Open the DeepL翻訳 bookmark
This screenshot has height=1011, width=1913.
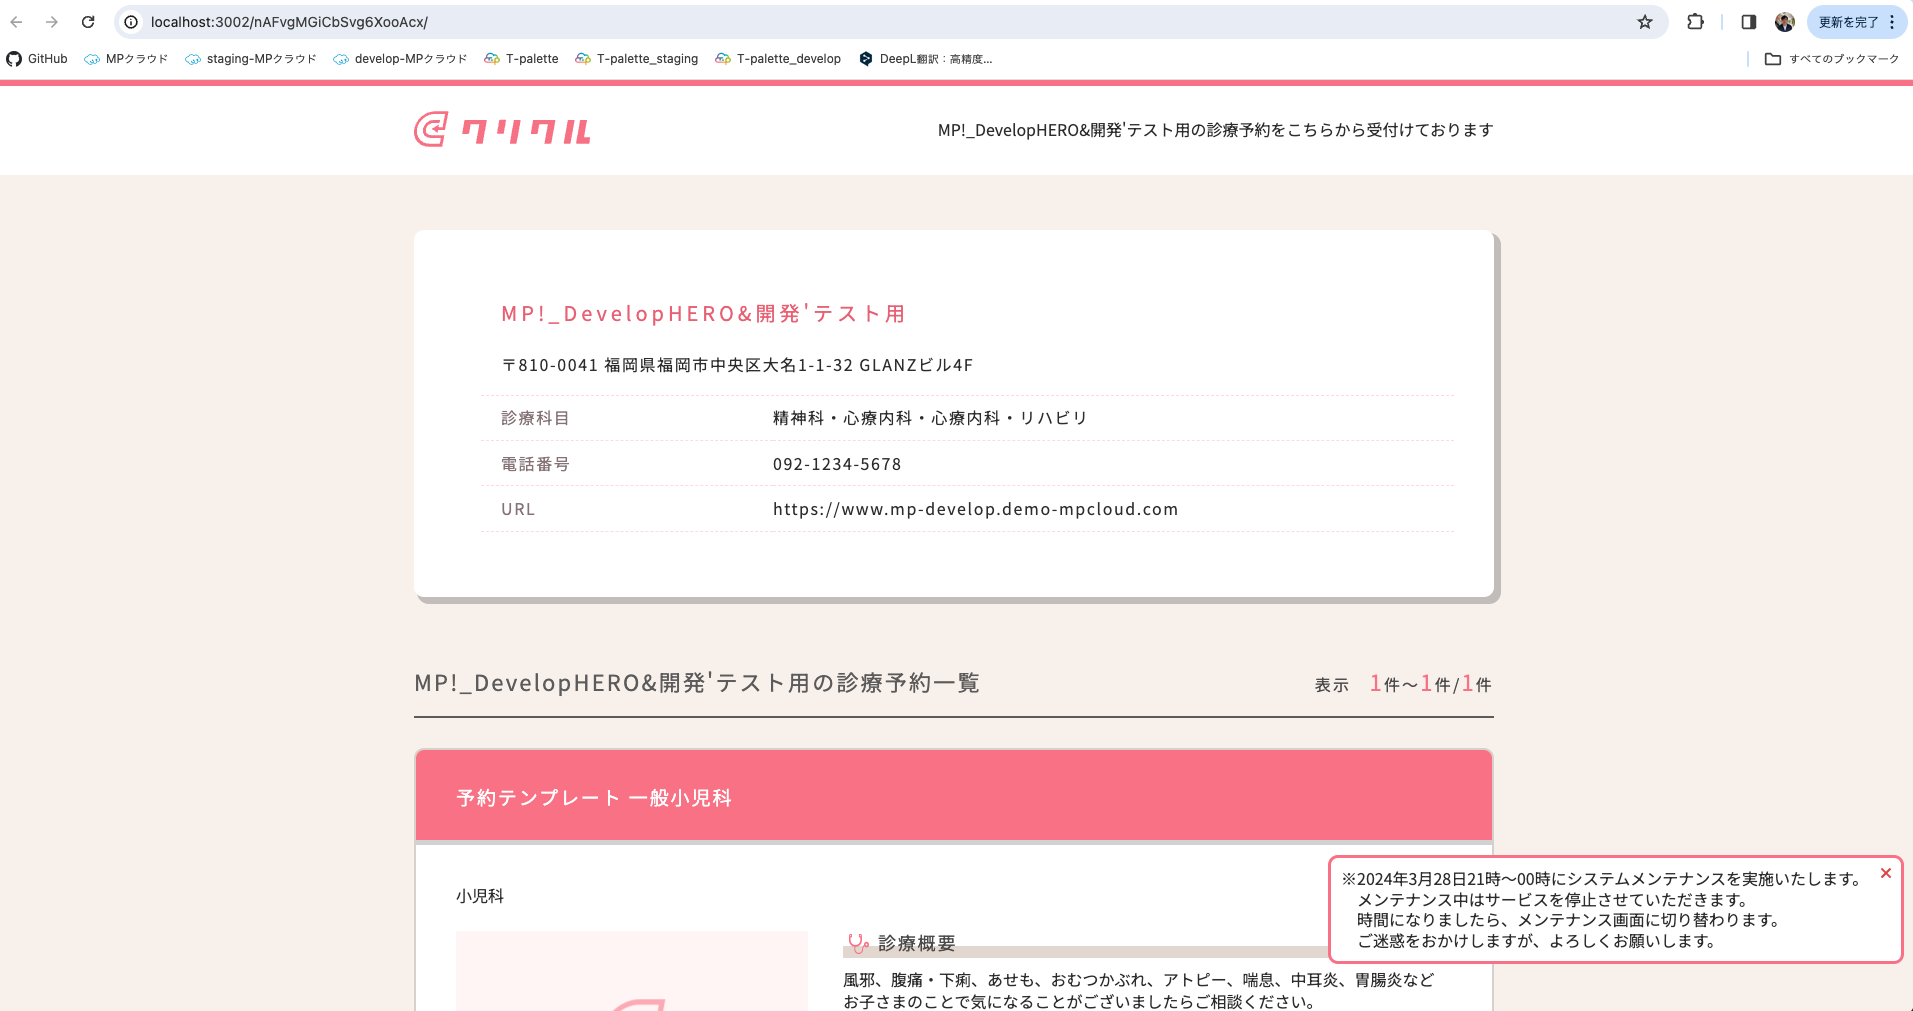925,59
